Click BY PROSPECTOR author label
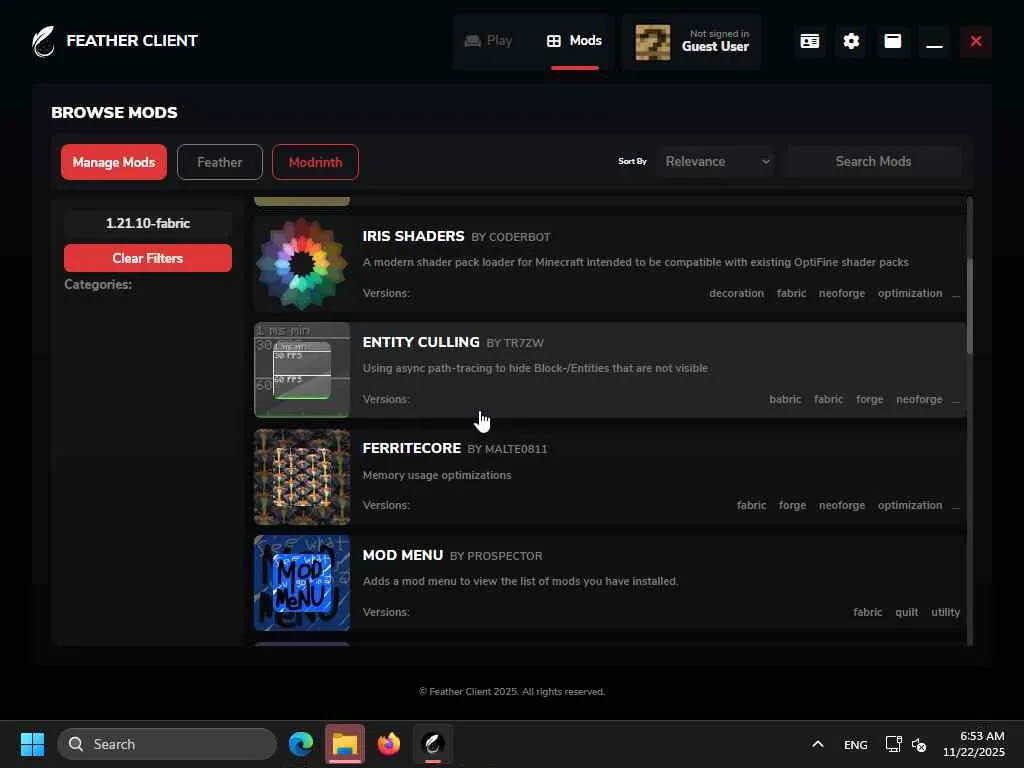 coord(496,556)
